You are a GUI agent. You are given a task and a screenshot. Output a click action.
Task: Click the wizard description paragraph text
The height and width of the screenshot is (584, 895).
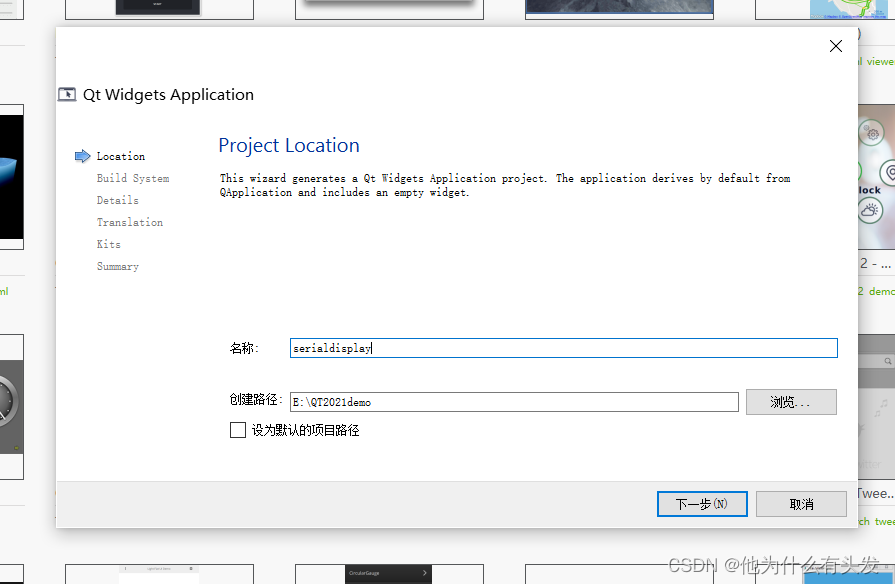pyautogui.click(x=505, y=185)
